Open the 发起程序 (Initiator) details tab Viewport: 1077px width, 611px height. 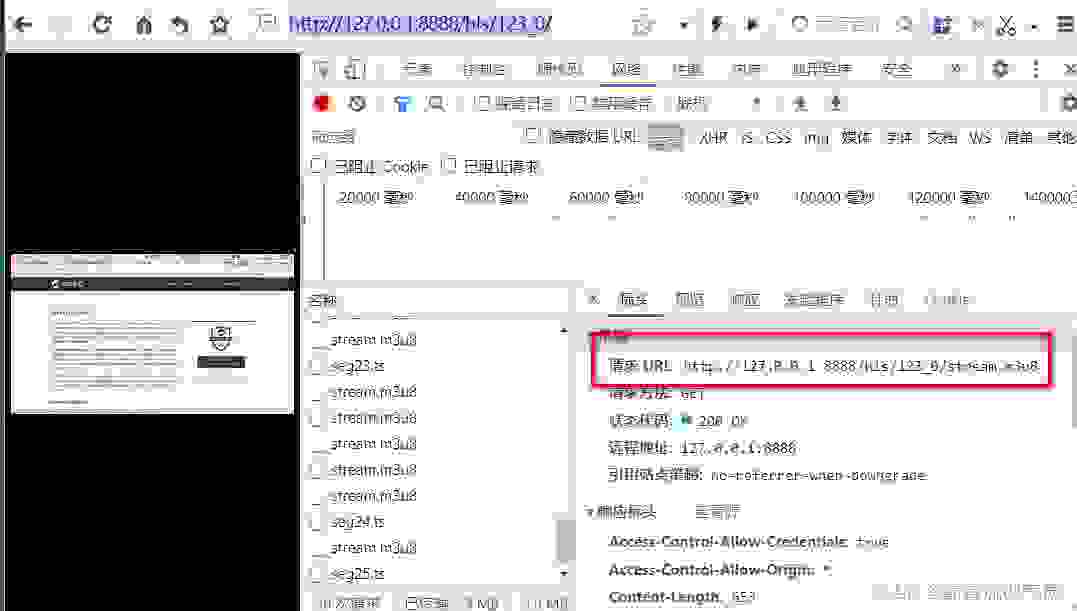coord(814,299)
